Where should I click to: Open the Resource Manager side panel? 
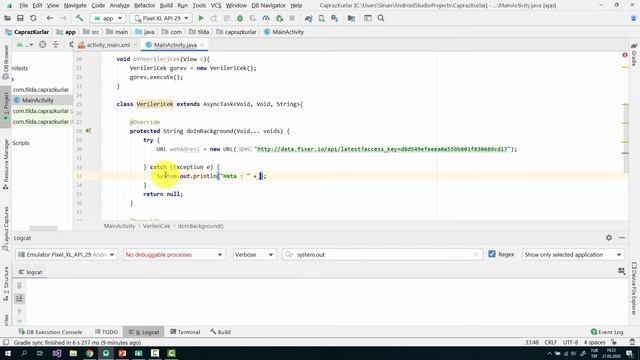[x=6, y=164]
